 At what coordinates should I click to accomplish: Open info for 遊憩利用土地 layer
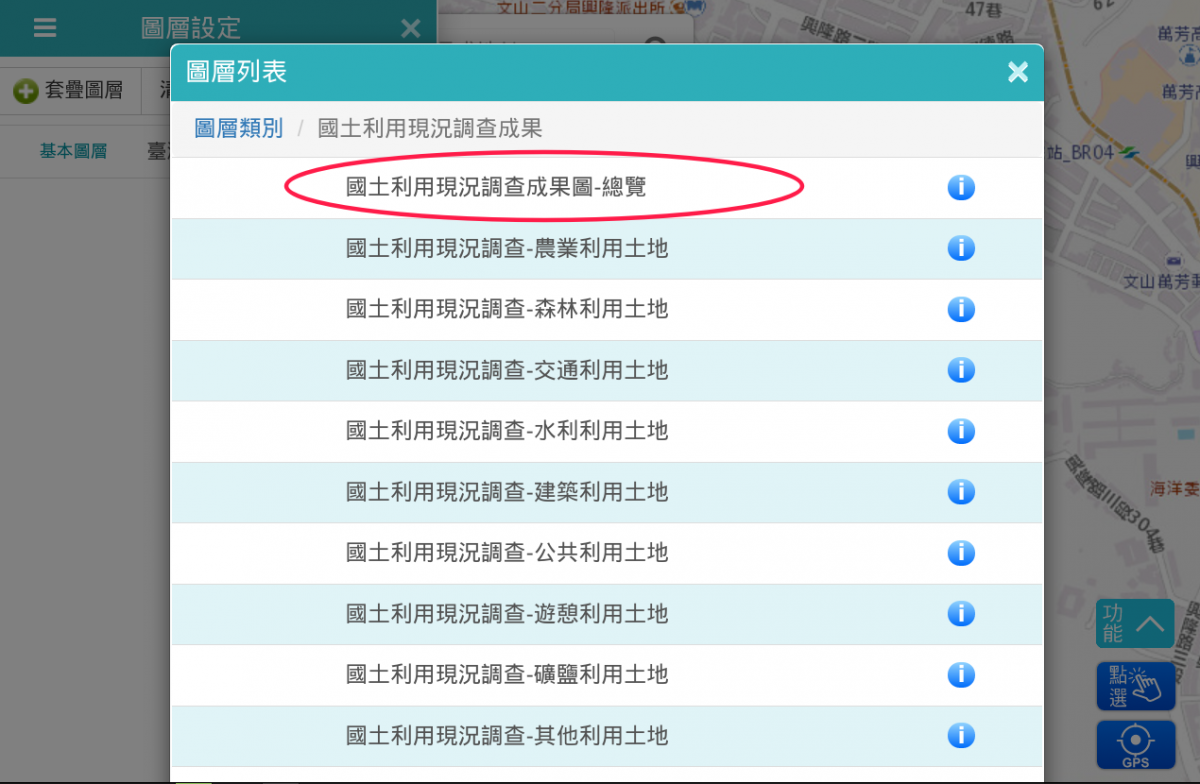pos(961,613)
